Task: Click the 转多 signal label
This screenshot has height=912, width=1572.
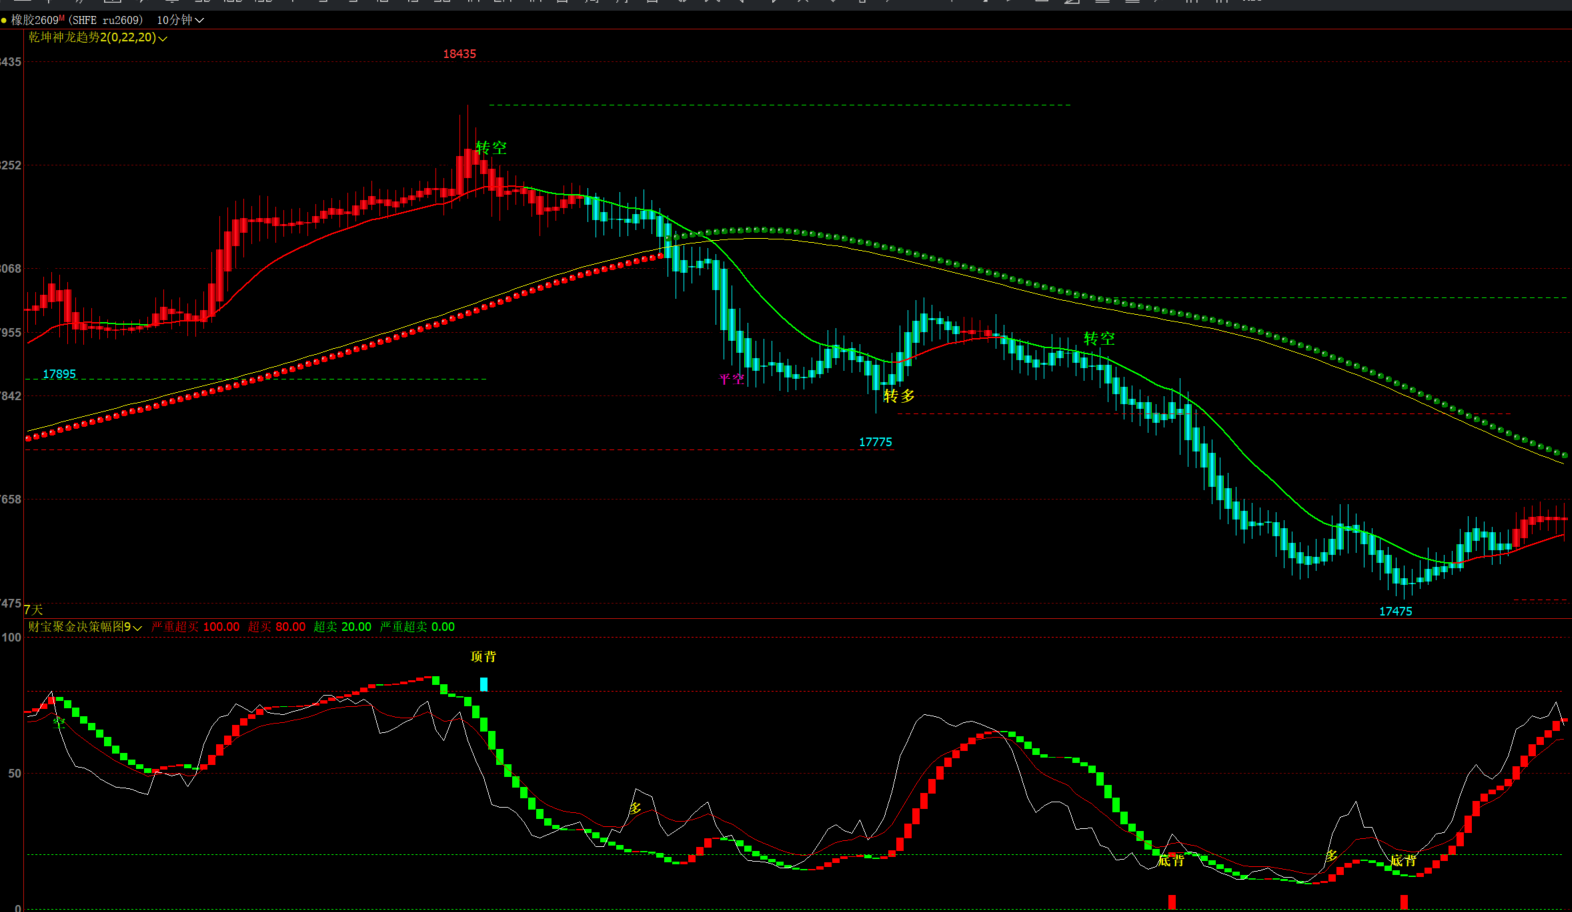Action: tap(899, 396)
